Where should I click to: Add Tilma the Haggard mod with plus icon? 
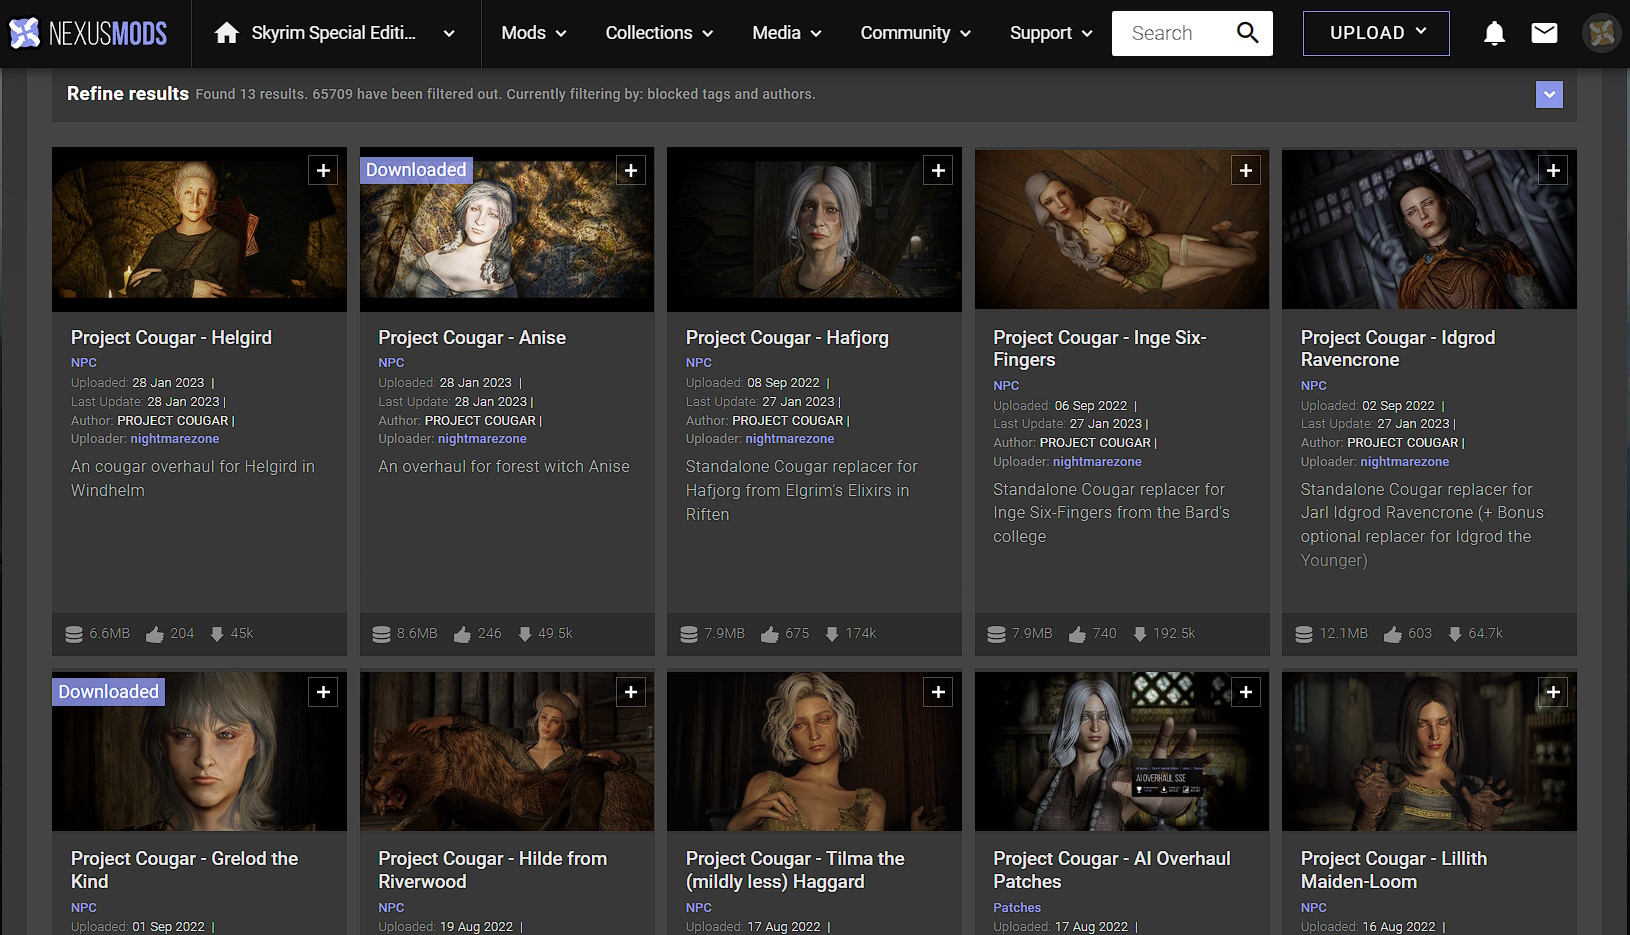coord(938,692)
